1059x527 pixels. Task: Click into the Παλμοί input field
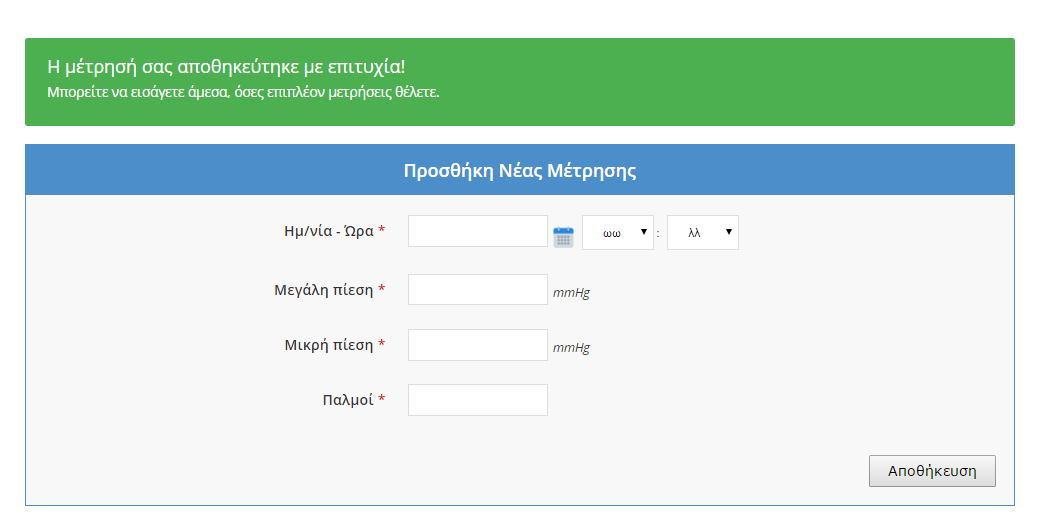pyautogui.click(x=477, y=400)
